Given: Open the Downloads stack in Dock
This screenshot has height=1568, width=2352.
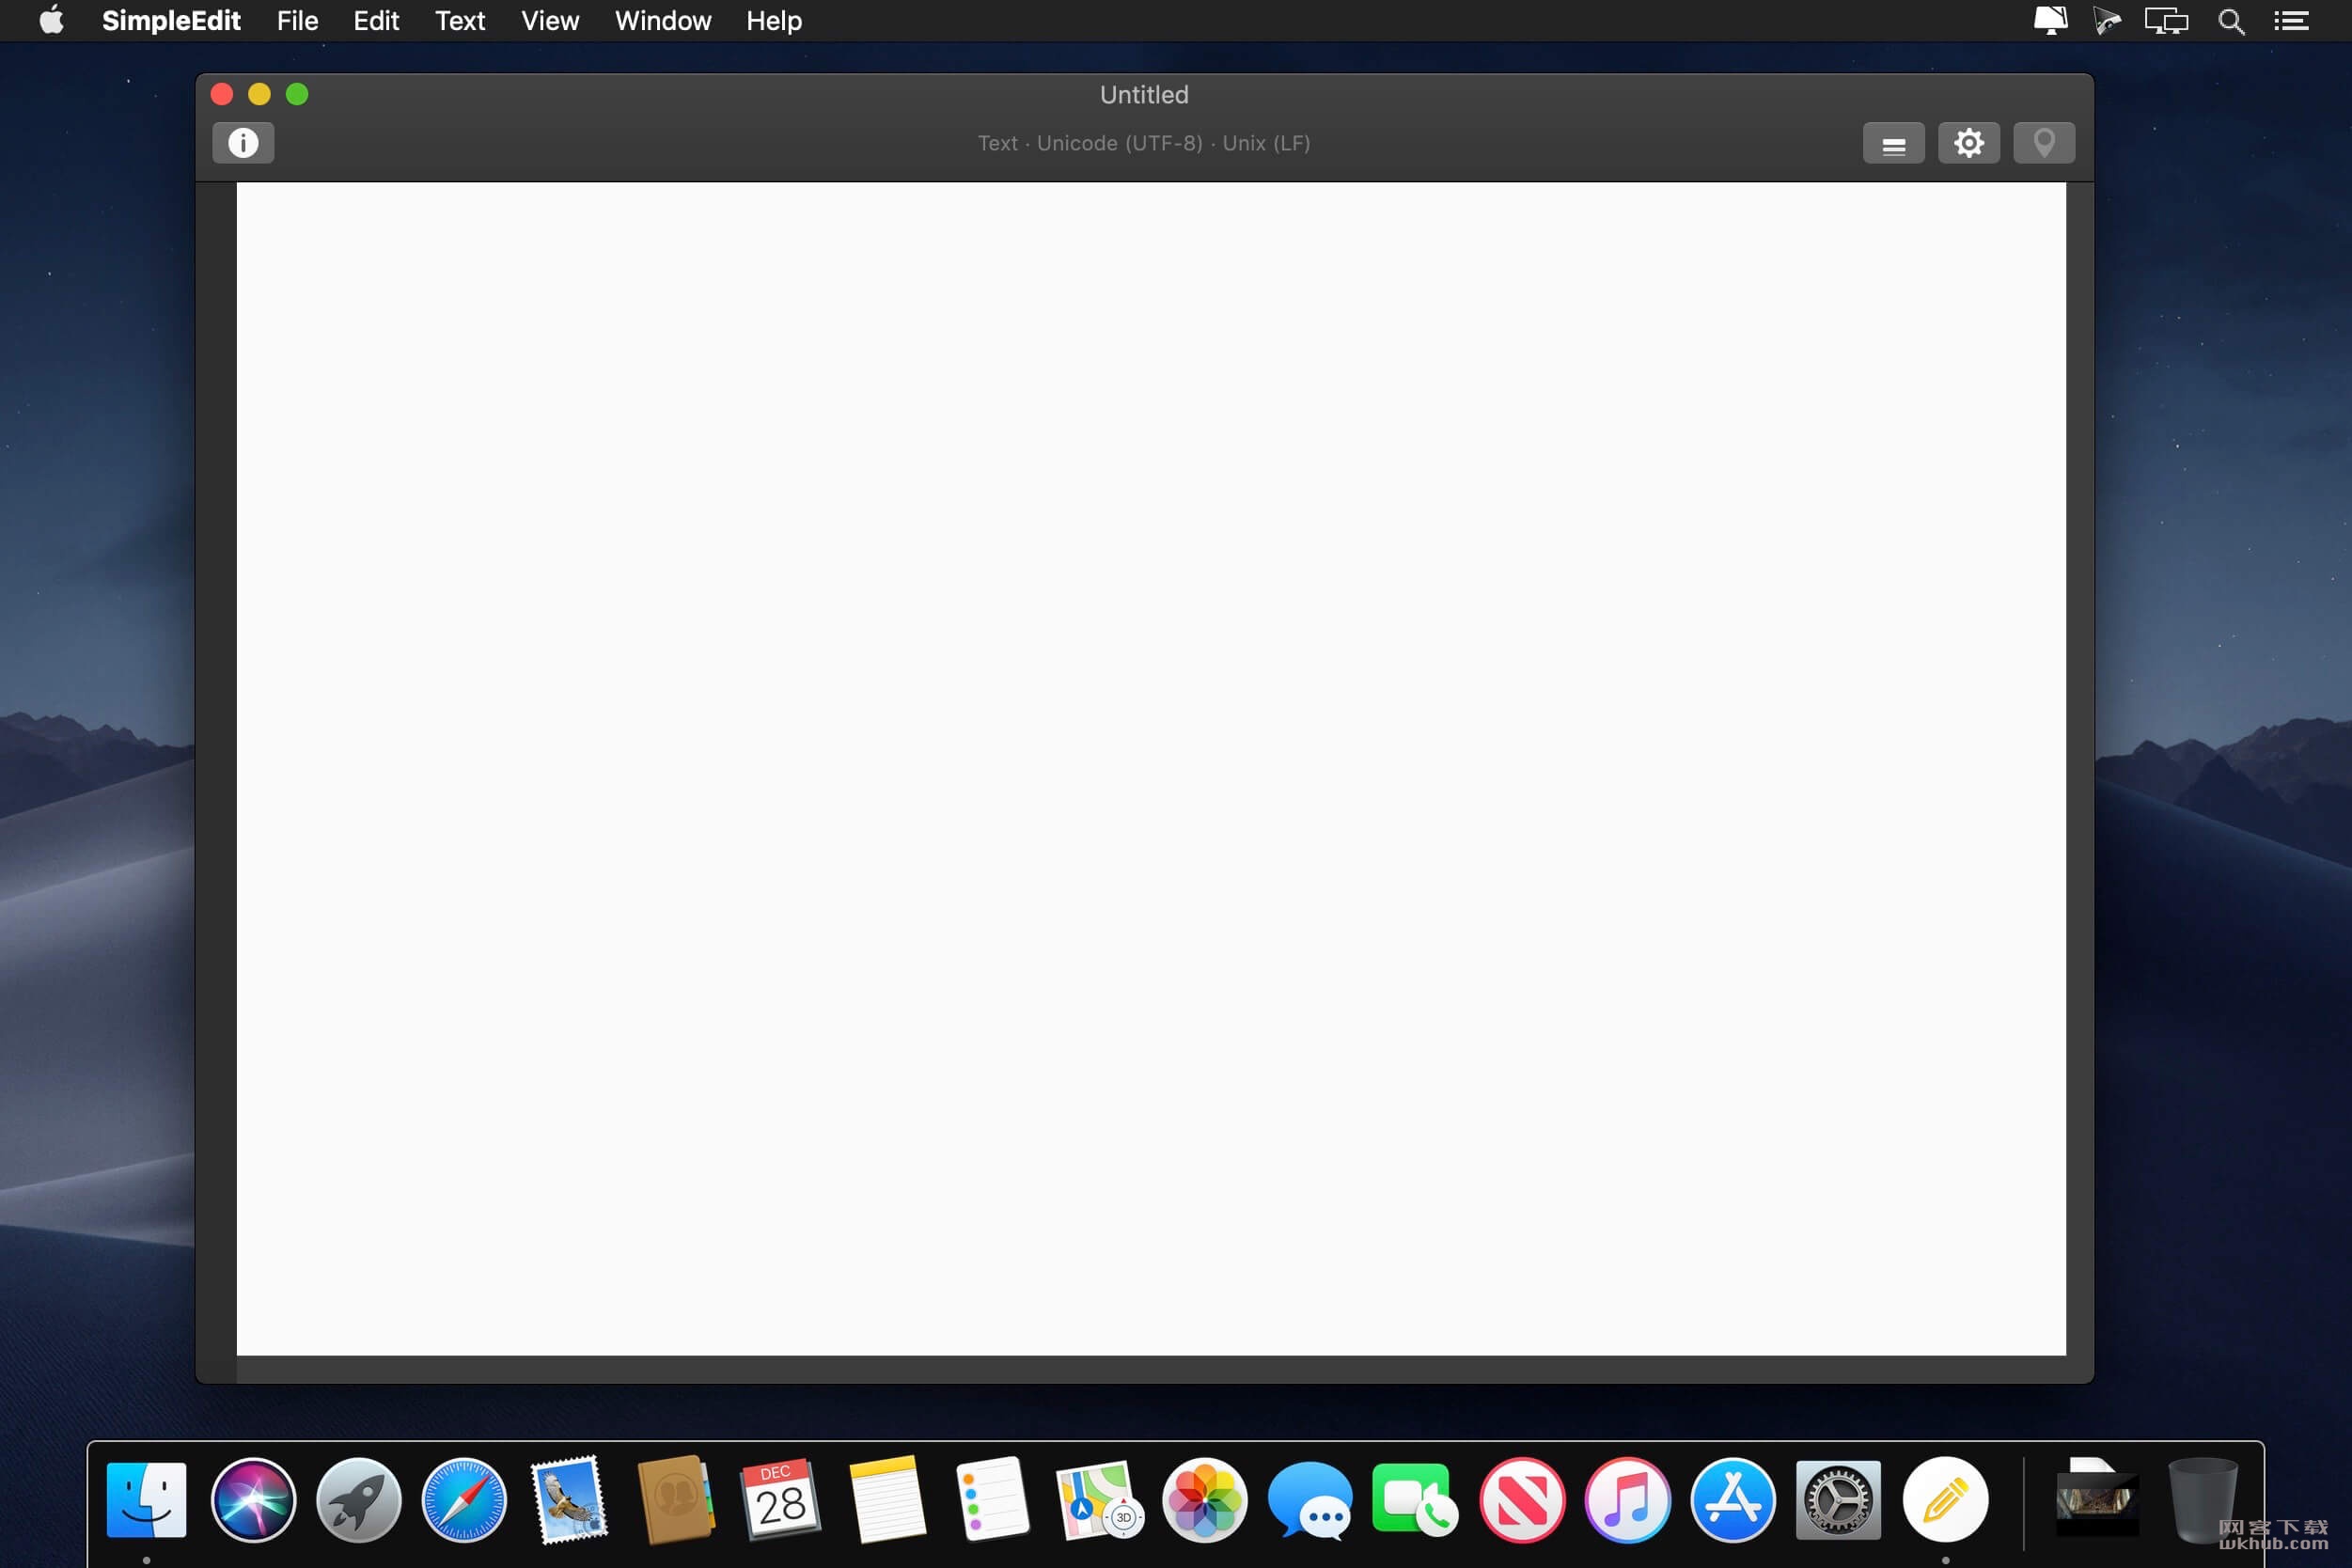Looking at the screenshot, I should point(2097,1498).
